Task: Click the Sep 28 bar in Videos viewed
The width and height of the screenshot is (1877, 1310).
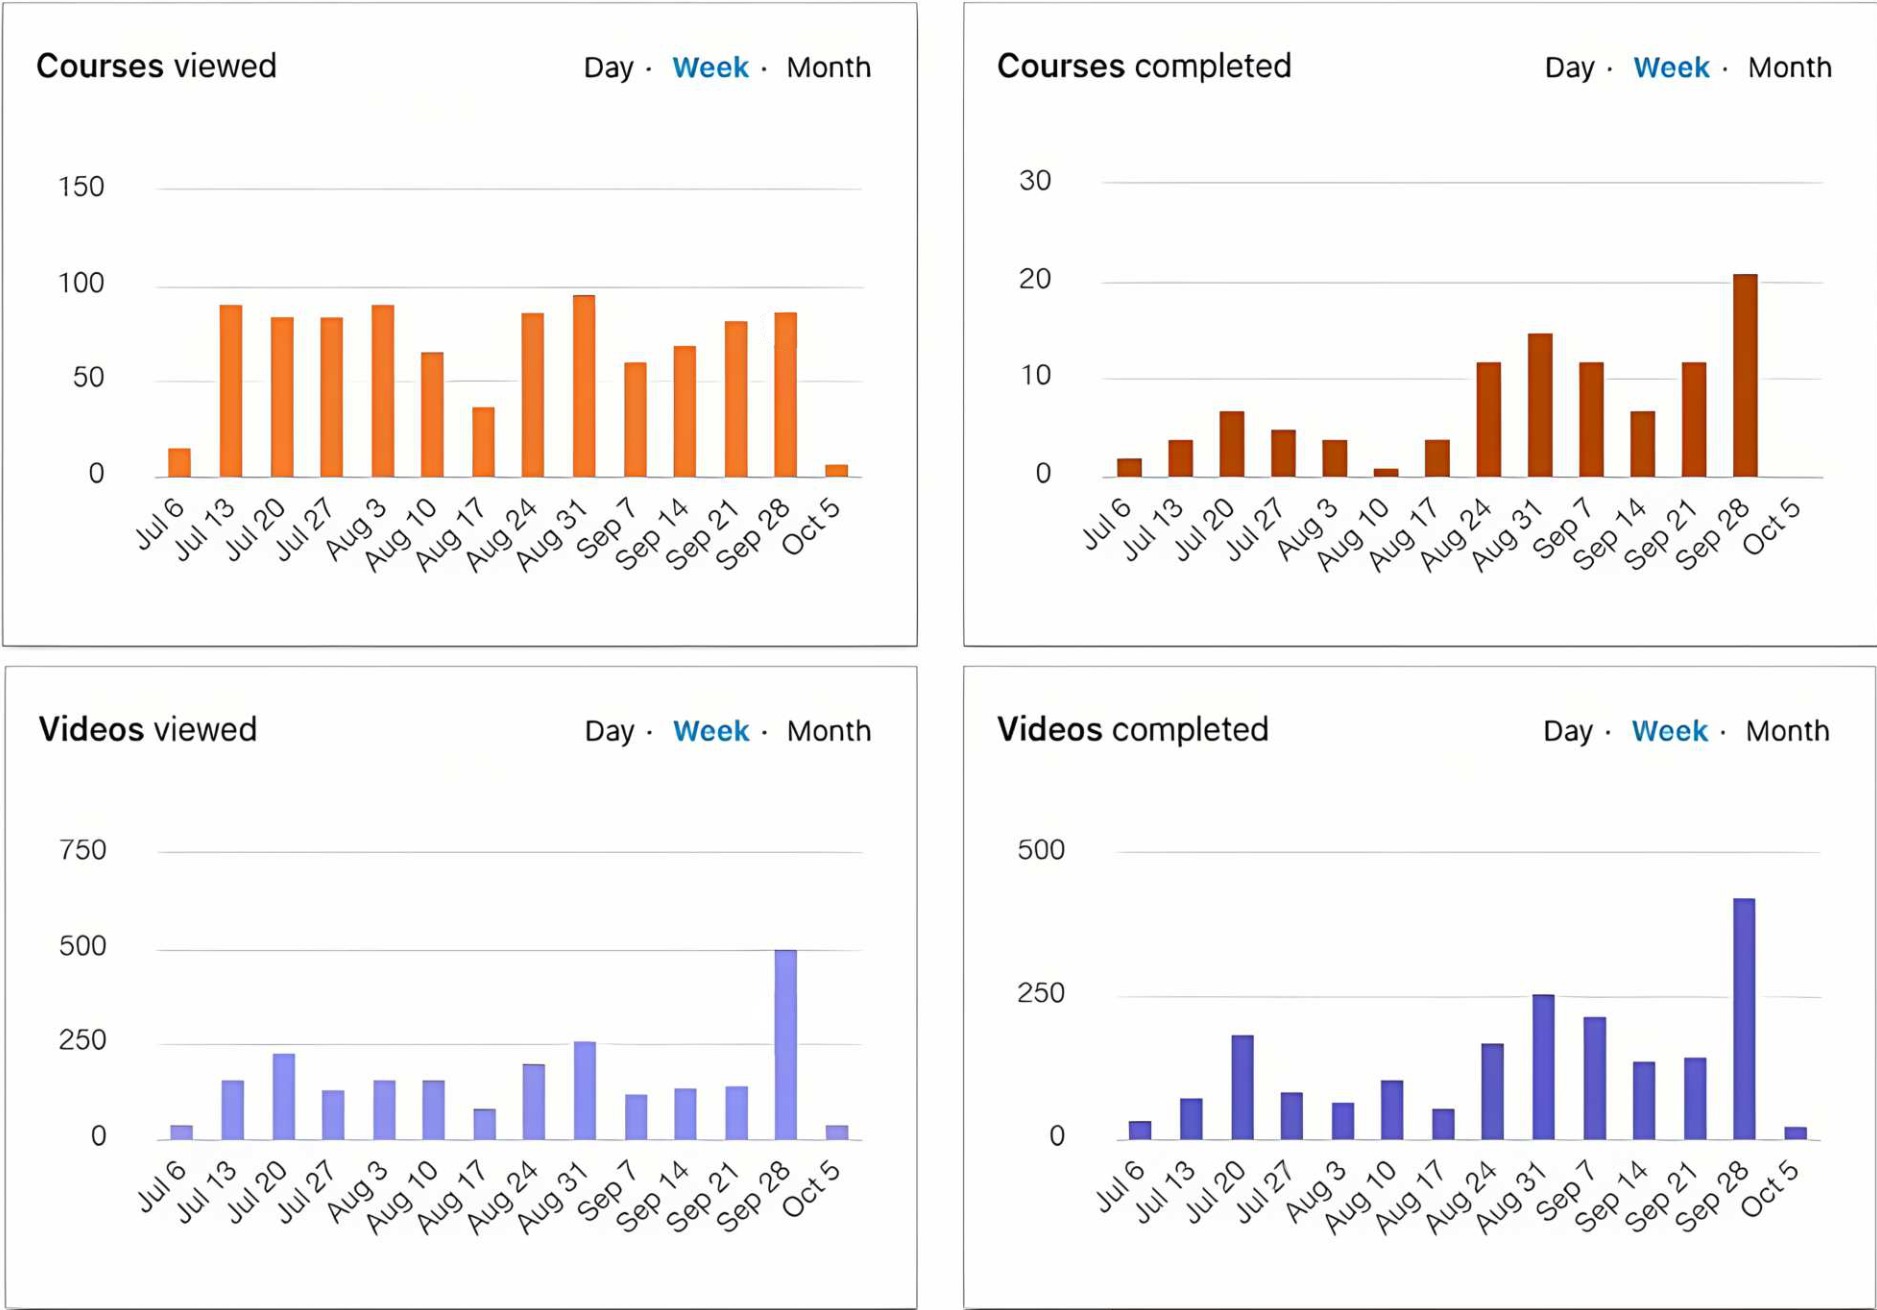Action: (786, 1045)
